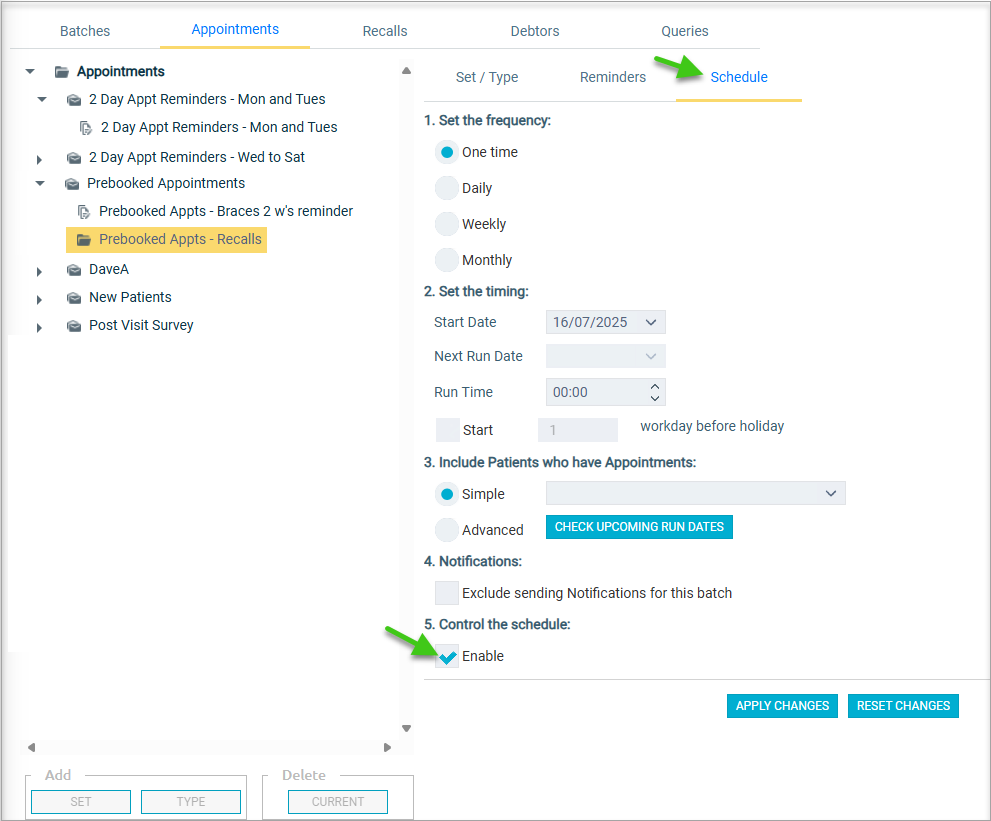Click the type document icon for child 2 Day Appt Reminders - Mon and Tues
Screen dimensions: 991x821
[85, 128]
